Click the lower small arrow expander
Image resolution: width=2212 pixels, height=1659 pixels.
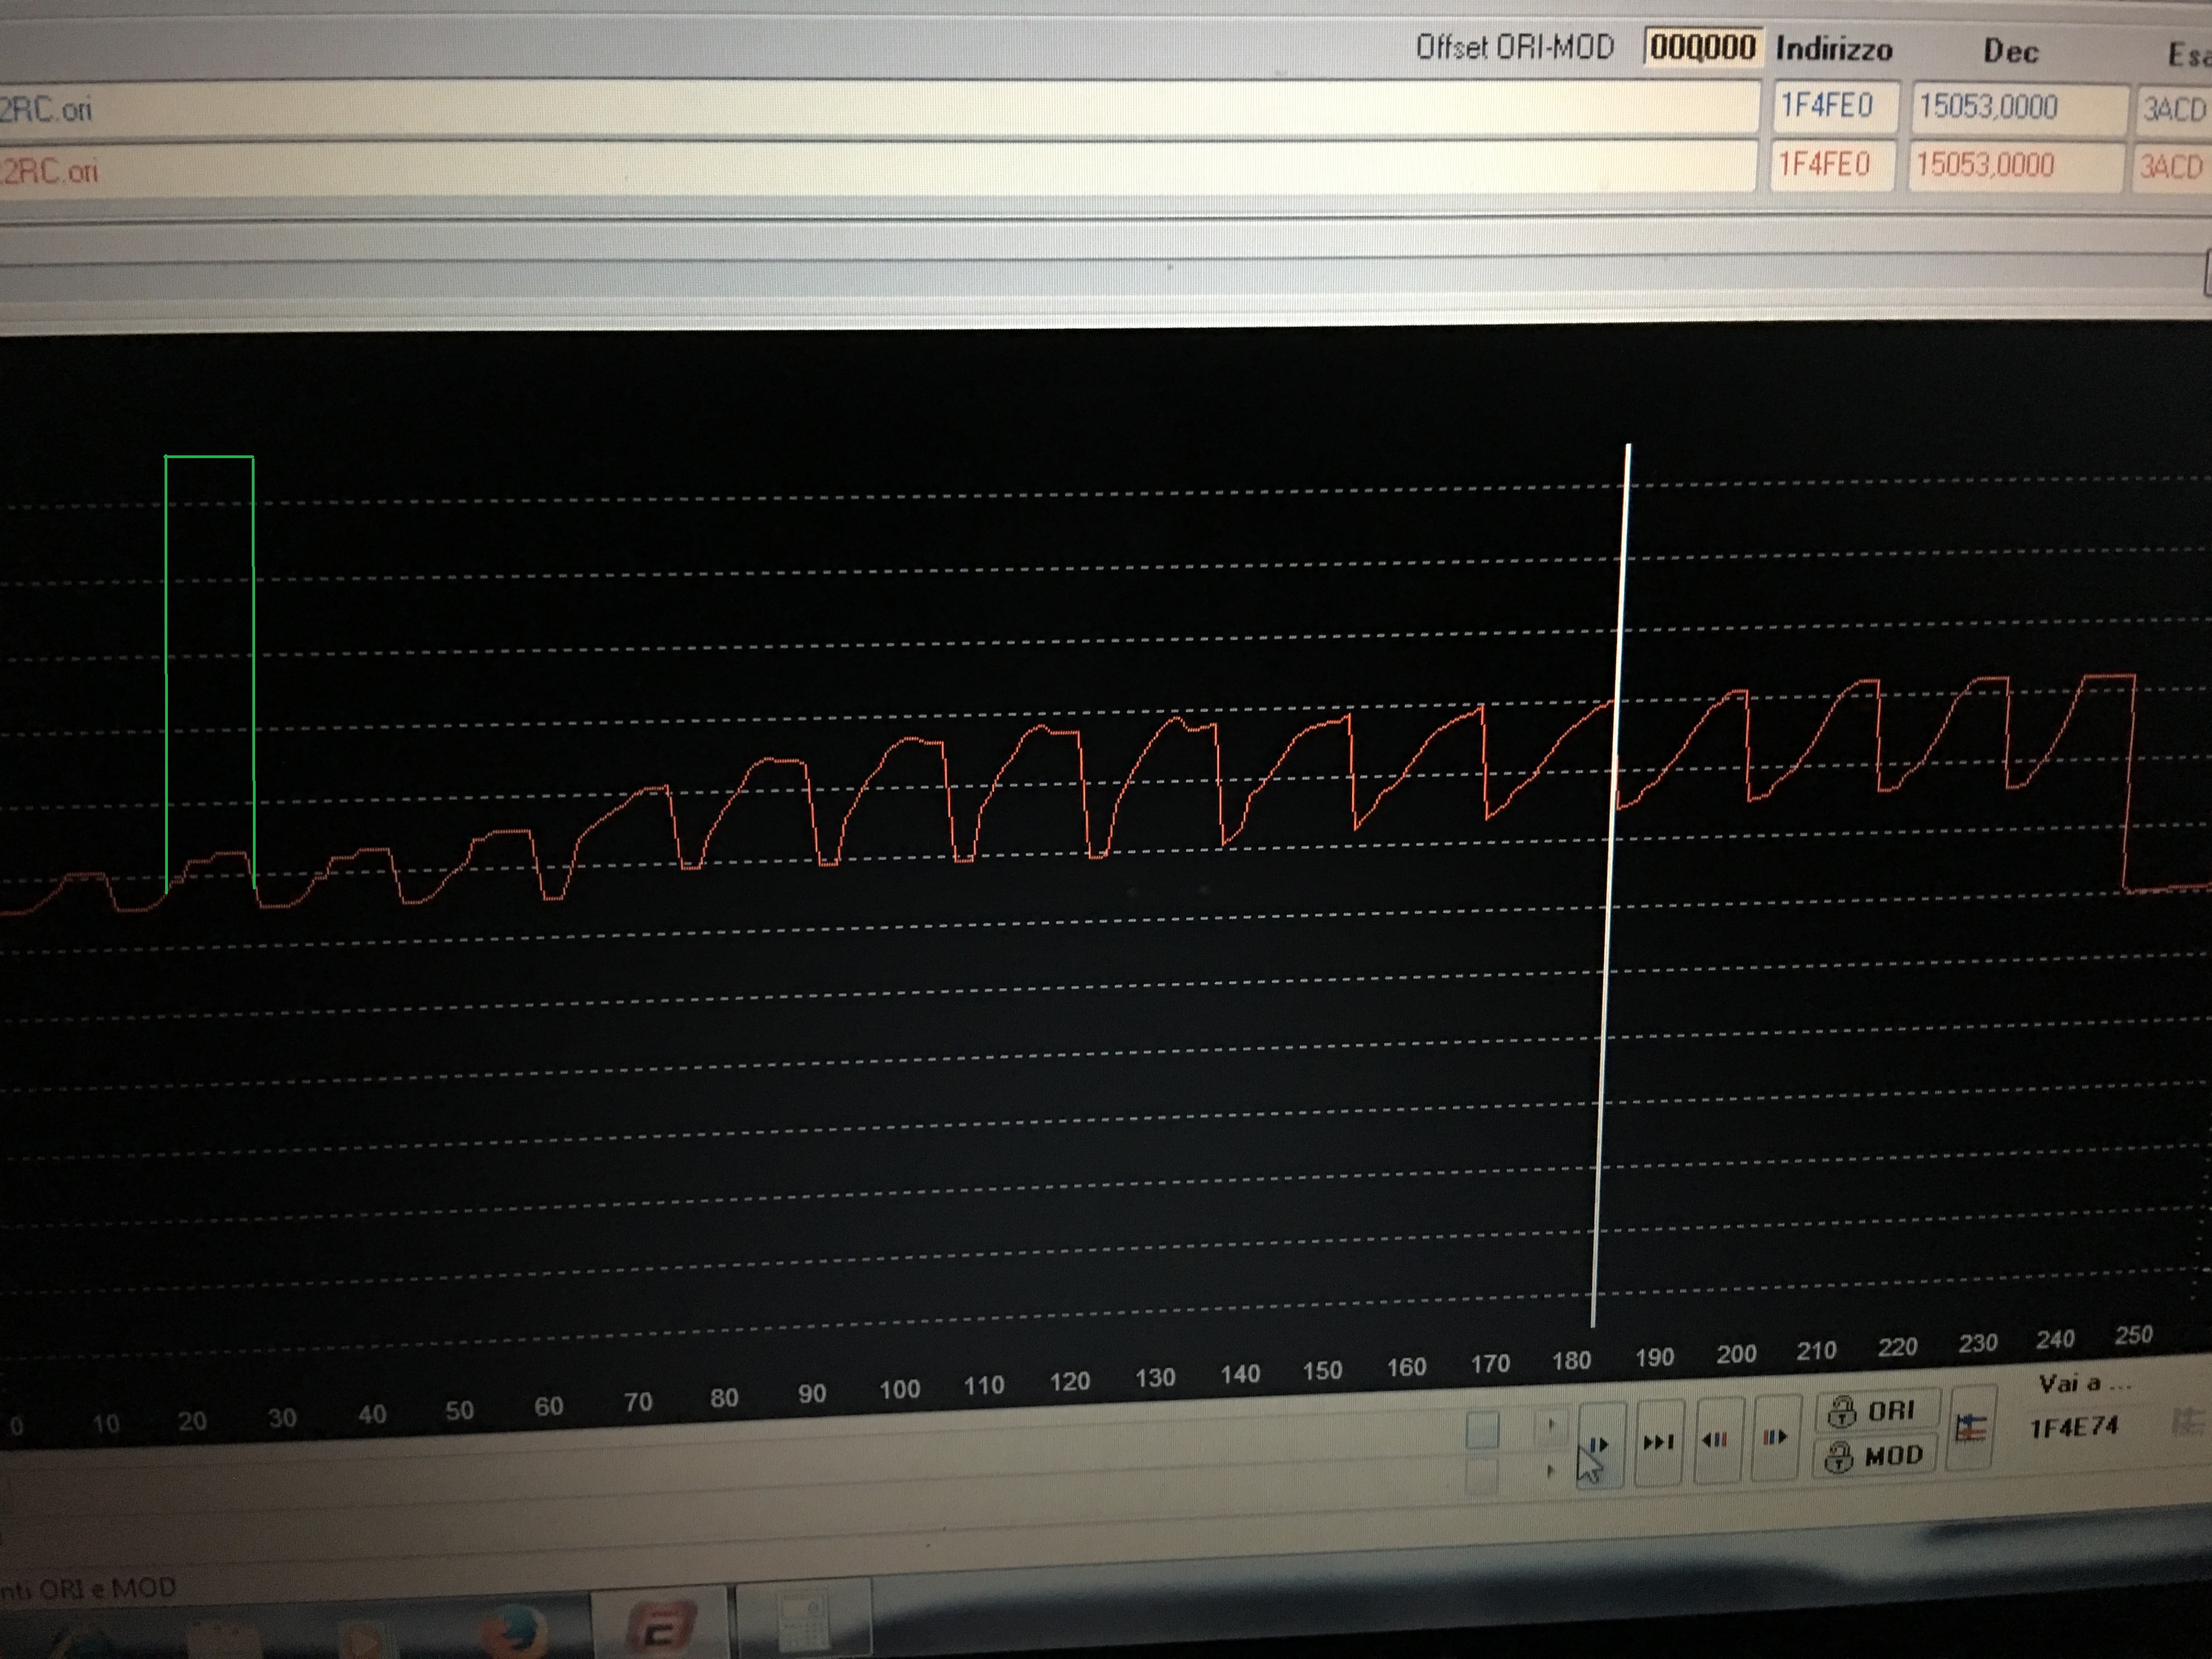coord(1551,1471)
